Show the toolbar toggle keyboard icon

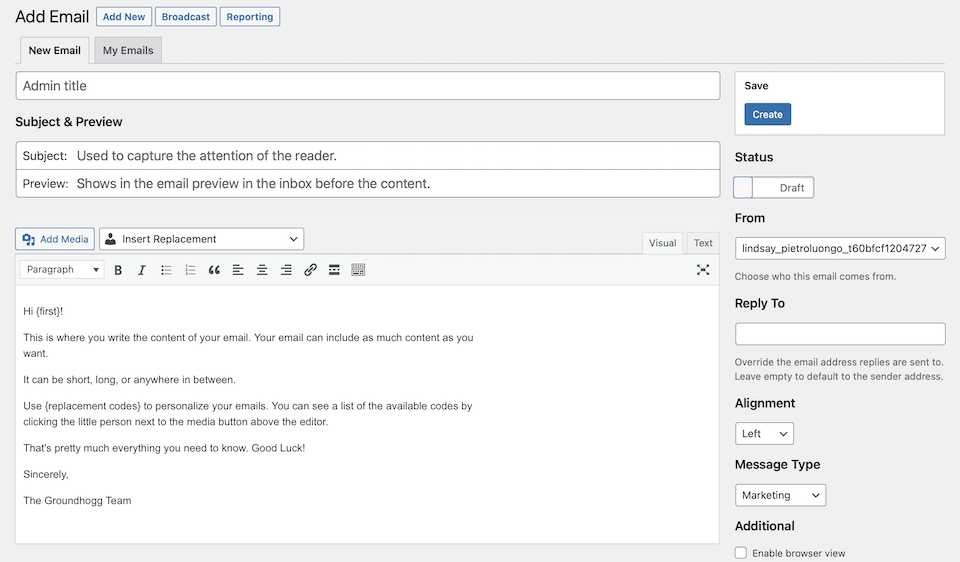point(358,270)
